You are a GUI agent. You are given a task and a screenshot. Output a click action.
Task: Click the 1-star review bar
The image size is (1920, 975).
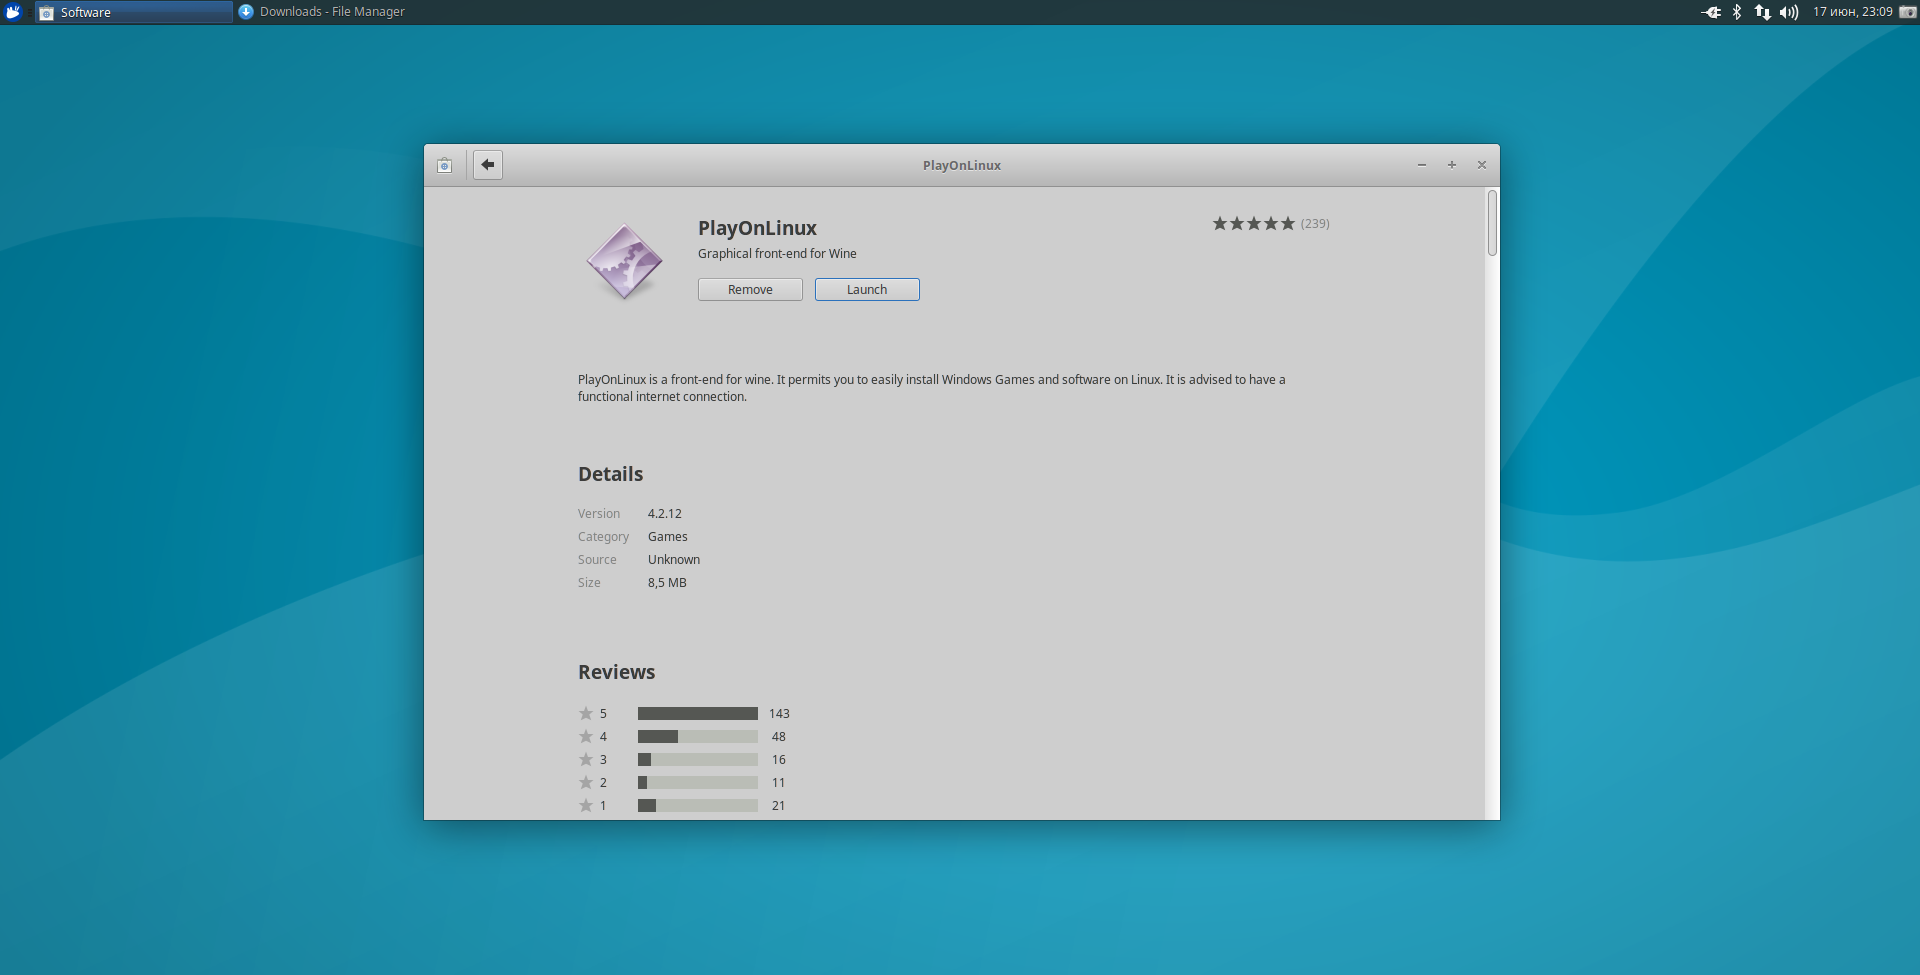[698, 806]
